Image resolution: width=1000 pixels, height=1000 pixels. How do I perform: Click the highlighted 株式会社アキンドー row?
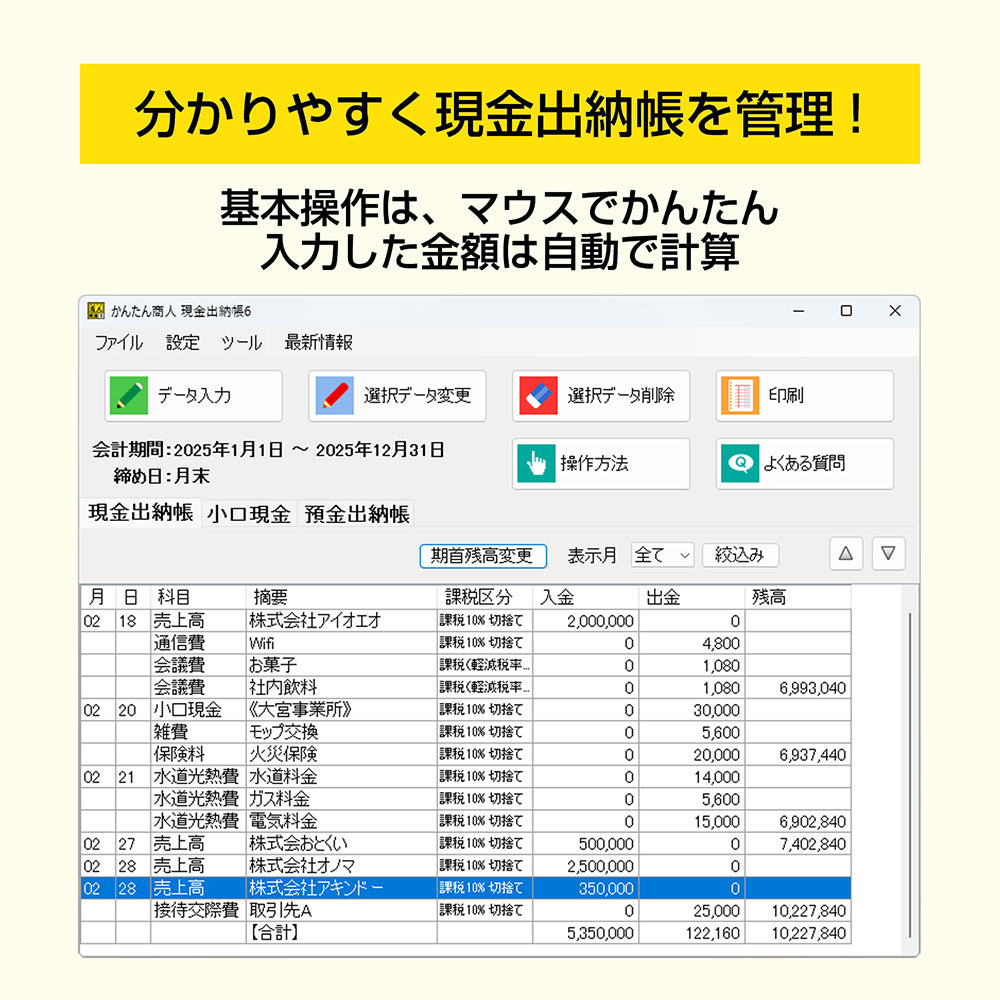(466, 888)
